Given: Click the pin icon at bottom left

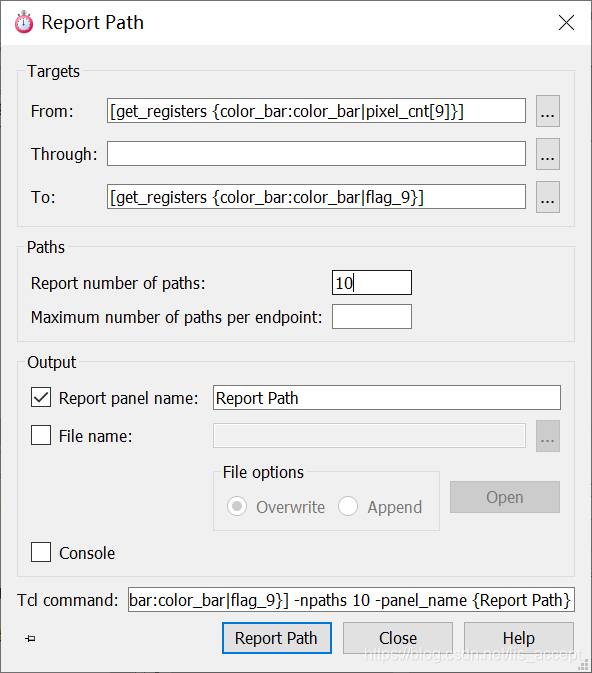Looking at the screenshot, I should [x=30, y=639].
